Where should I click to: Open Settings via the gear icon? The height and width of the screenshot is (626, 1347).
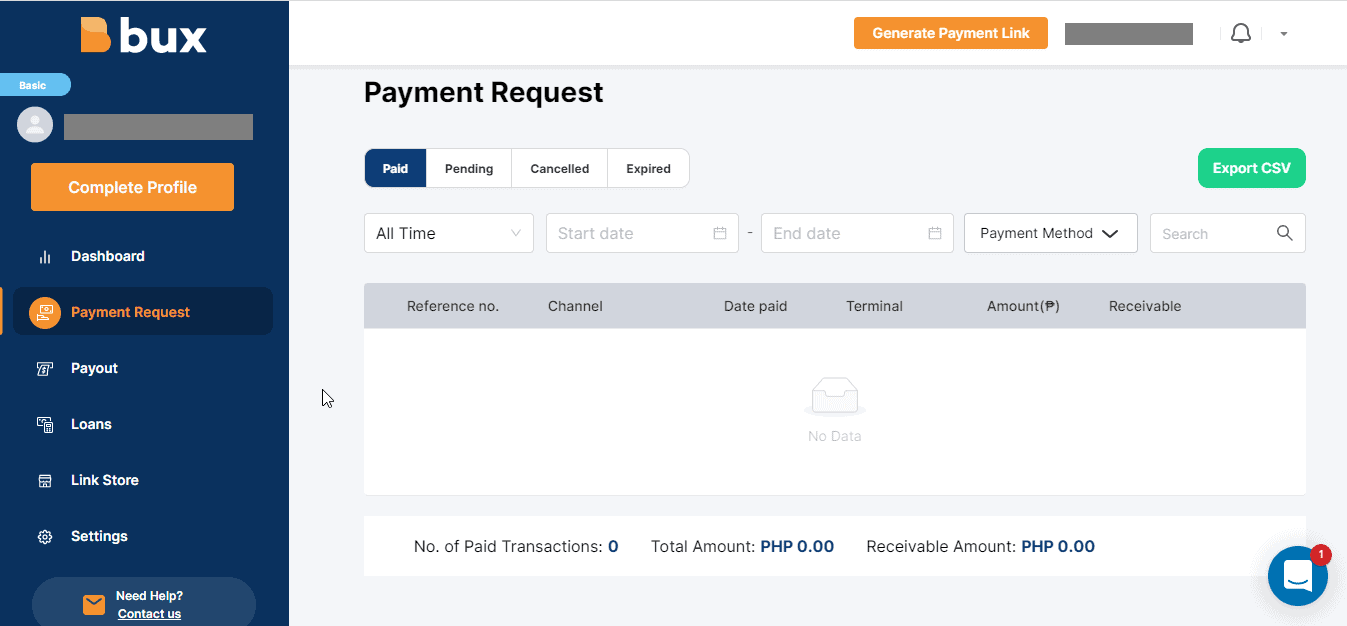(x=44, y=536)
